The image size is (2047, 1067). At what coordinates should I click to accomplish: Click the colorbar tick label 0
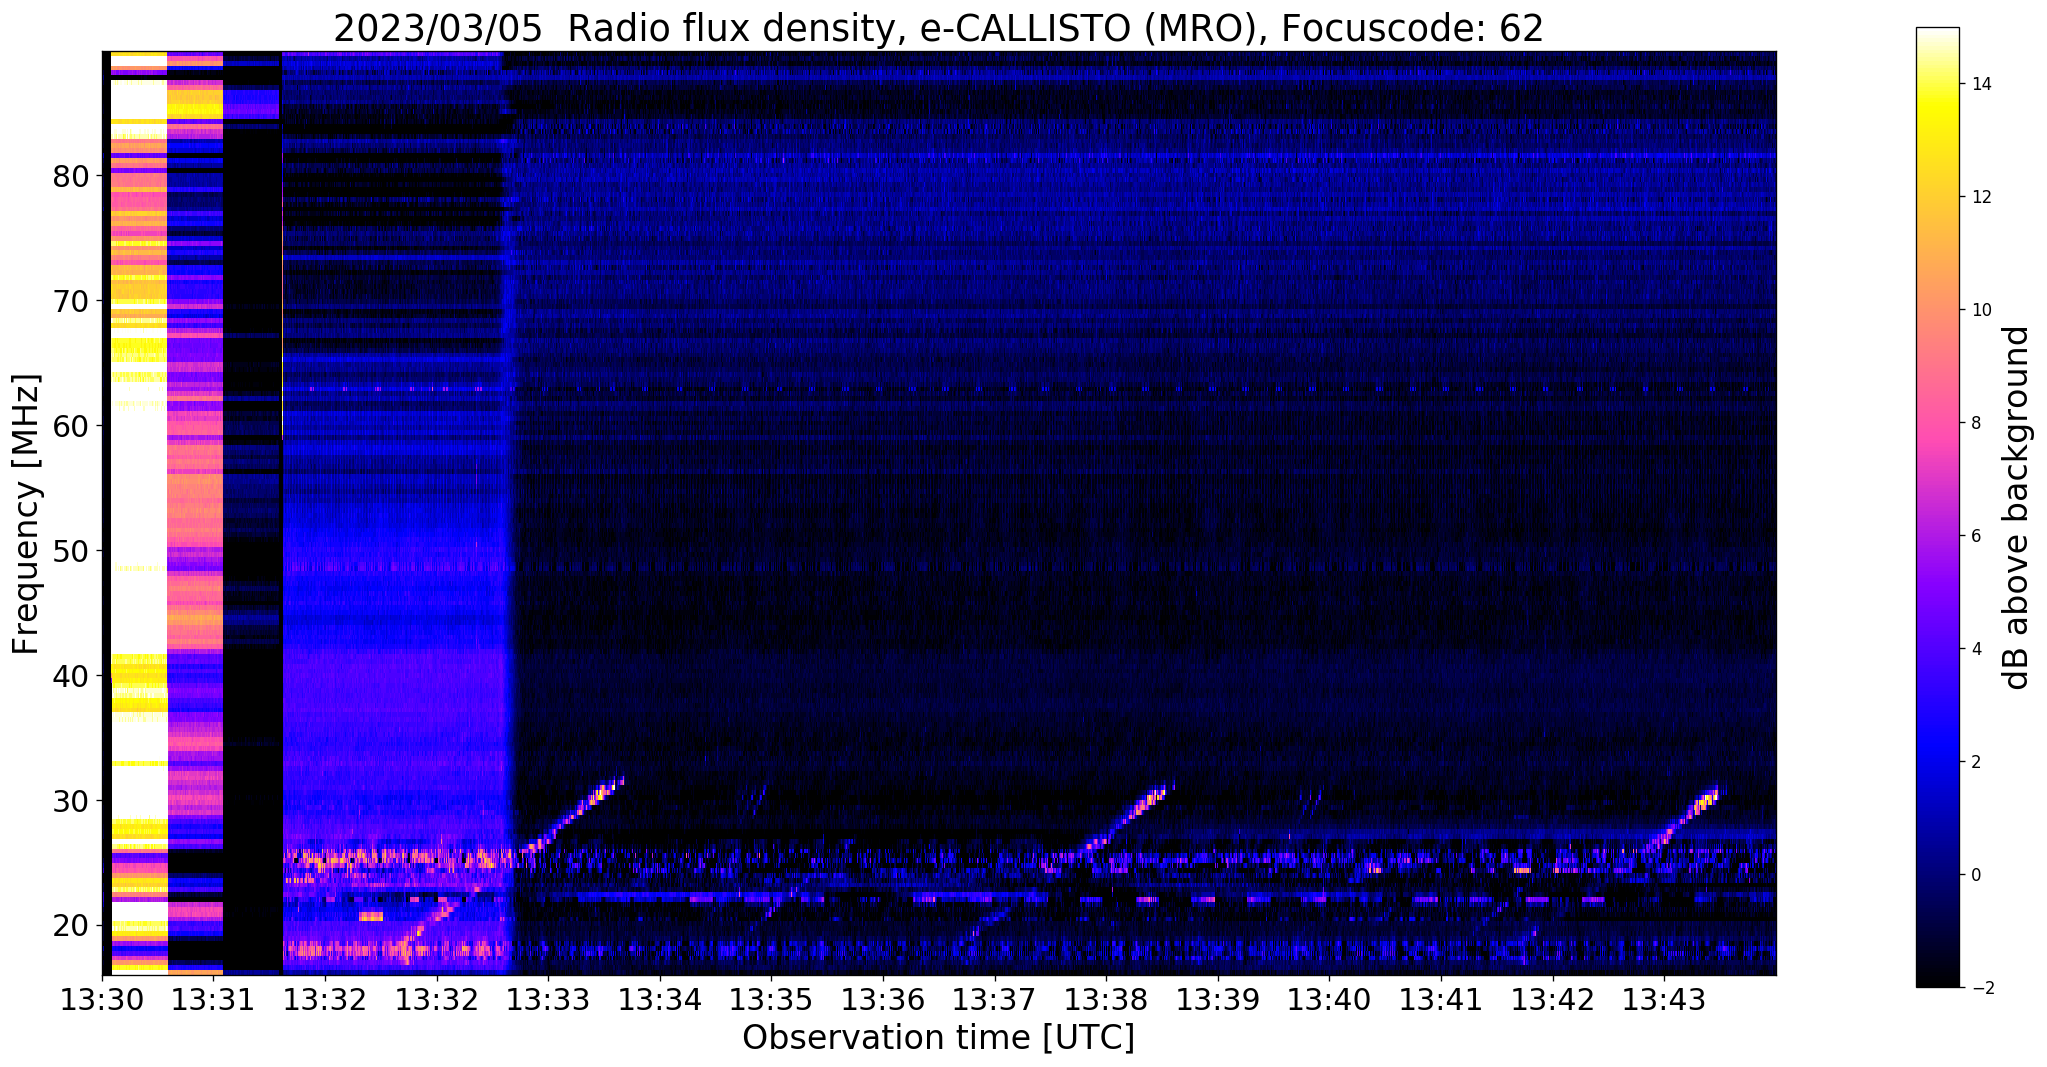click(x=1974, y=875)
